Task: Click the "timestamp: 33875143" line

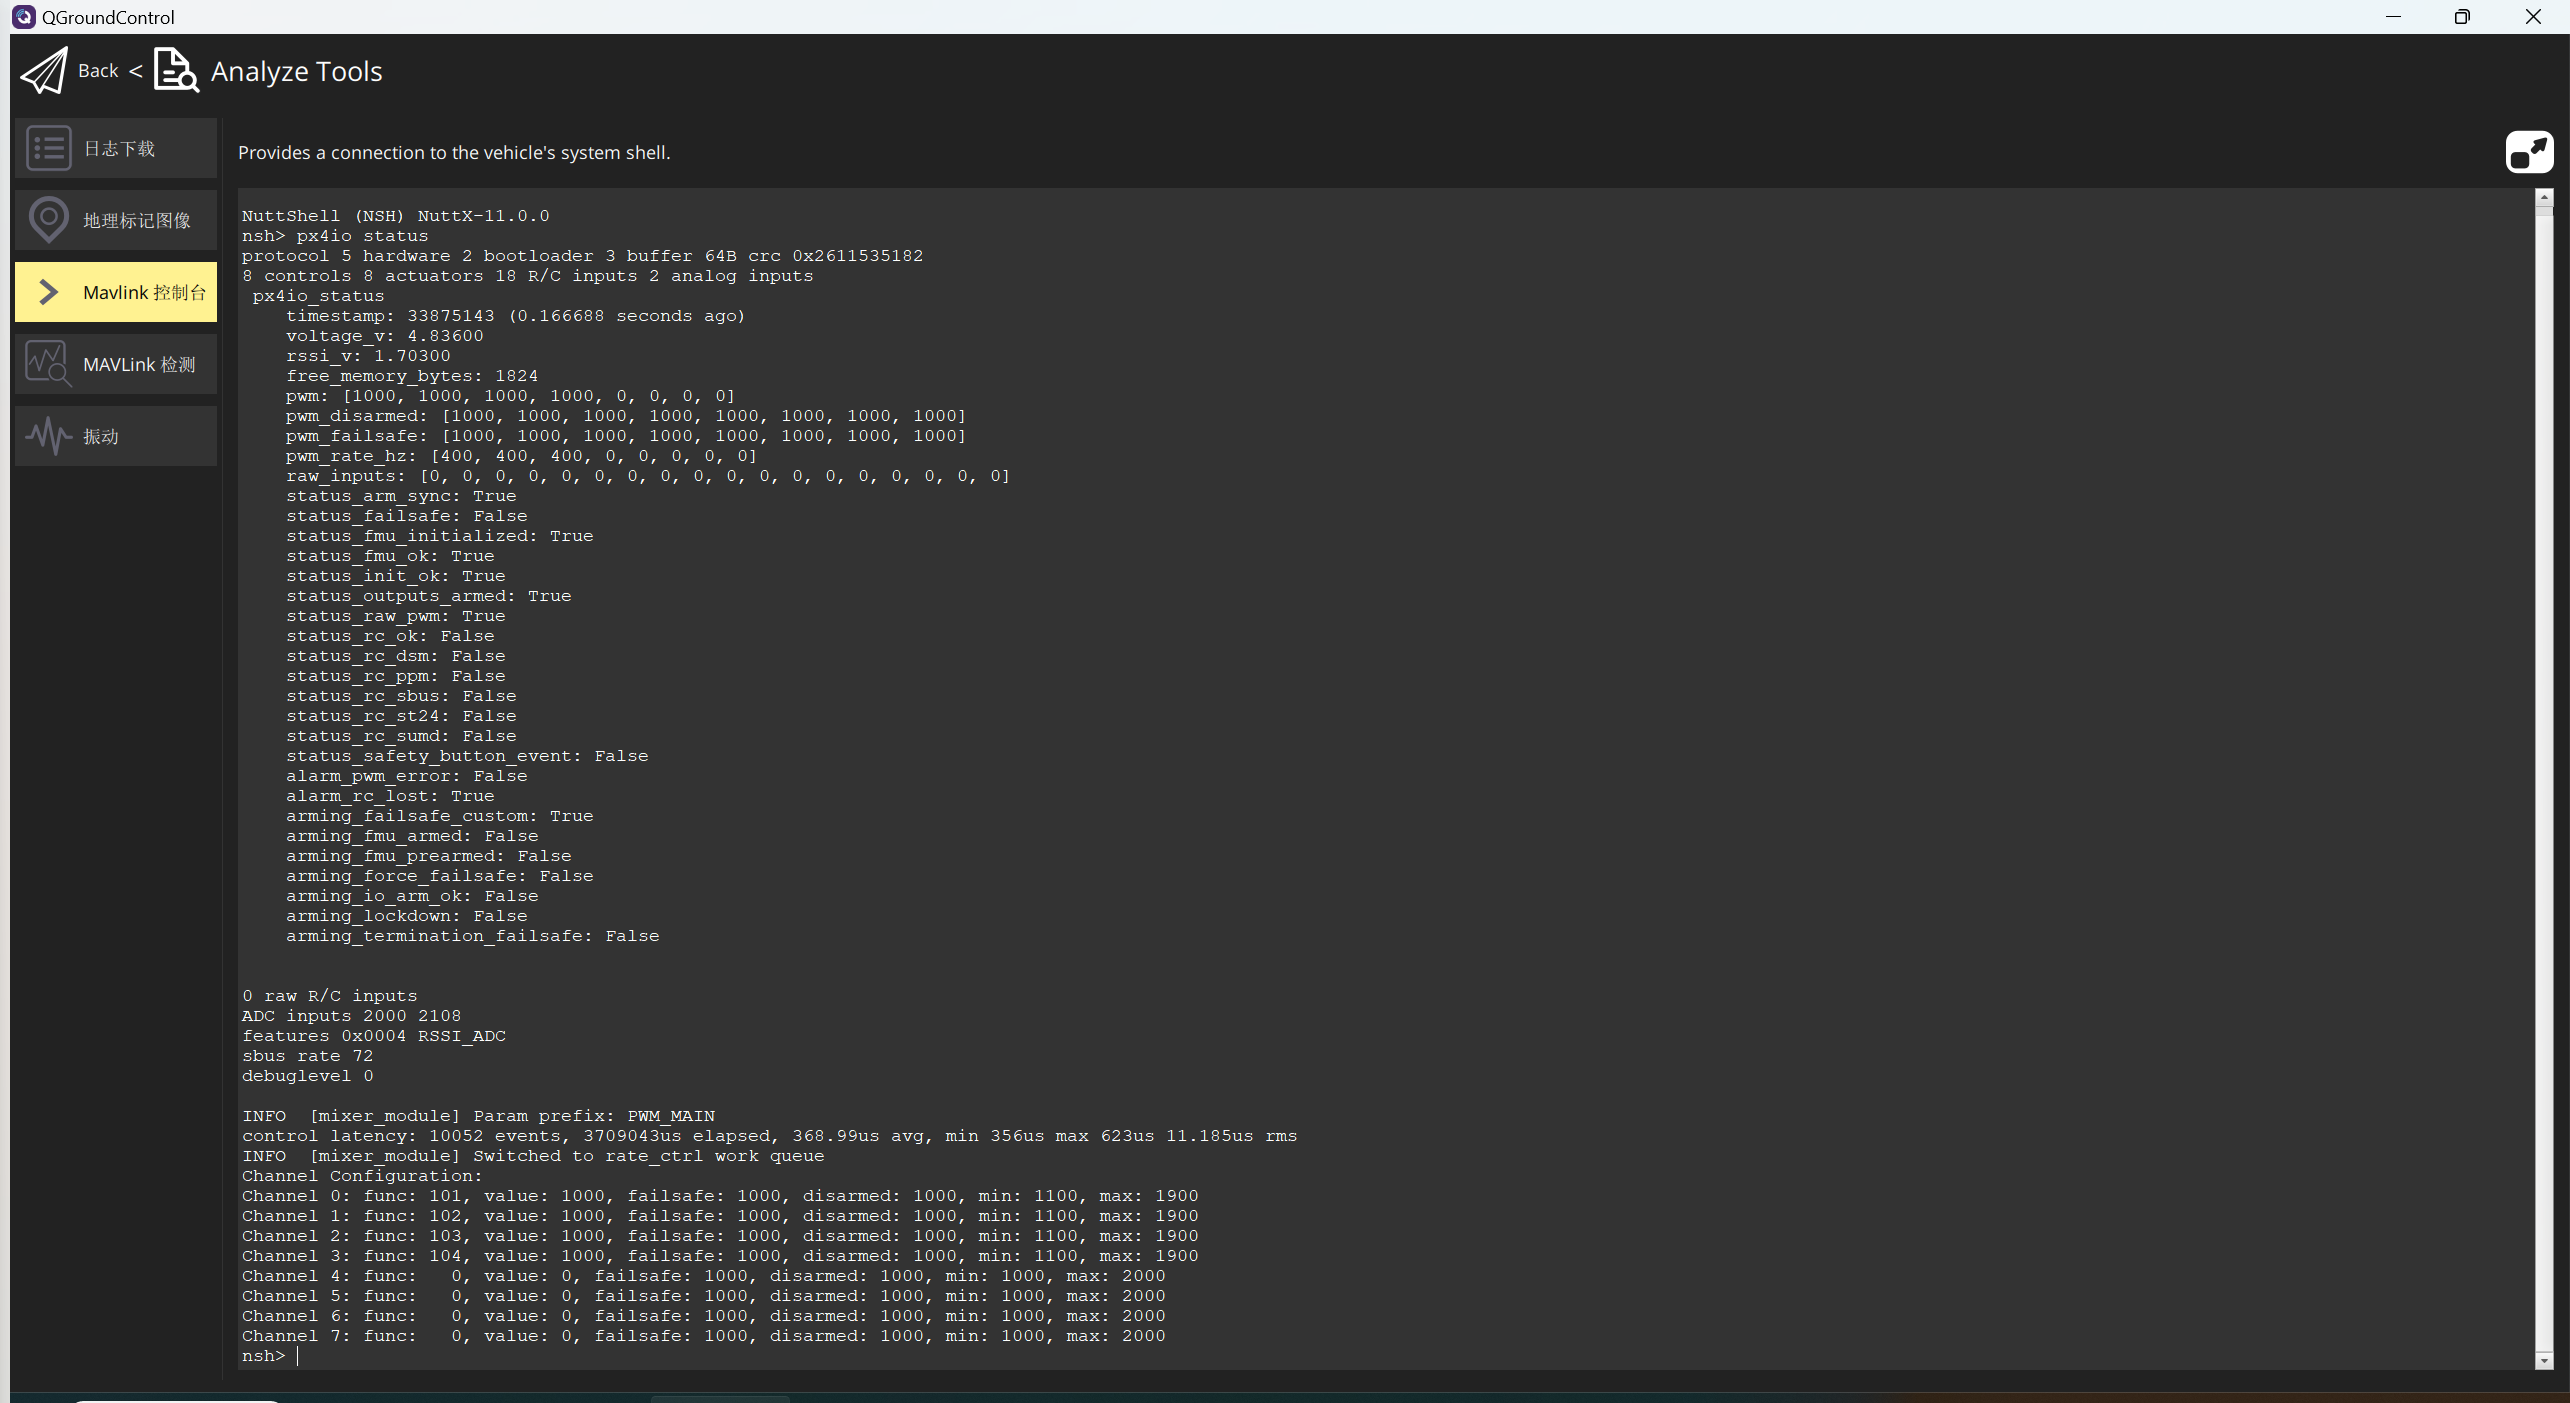Action: 516,316
